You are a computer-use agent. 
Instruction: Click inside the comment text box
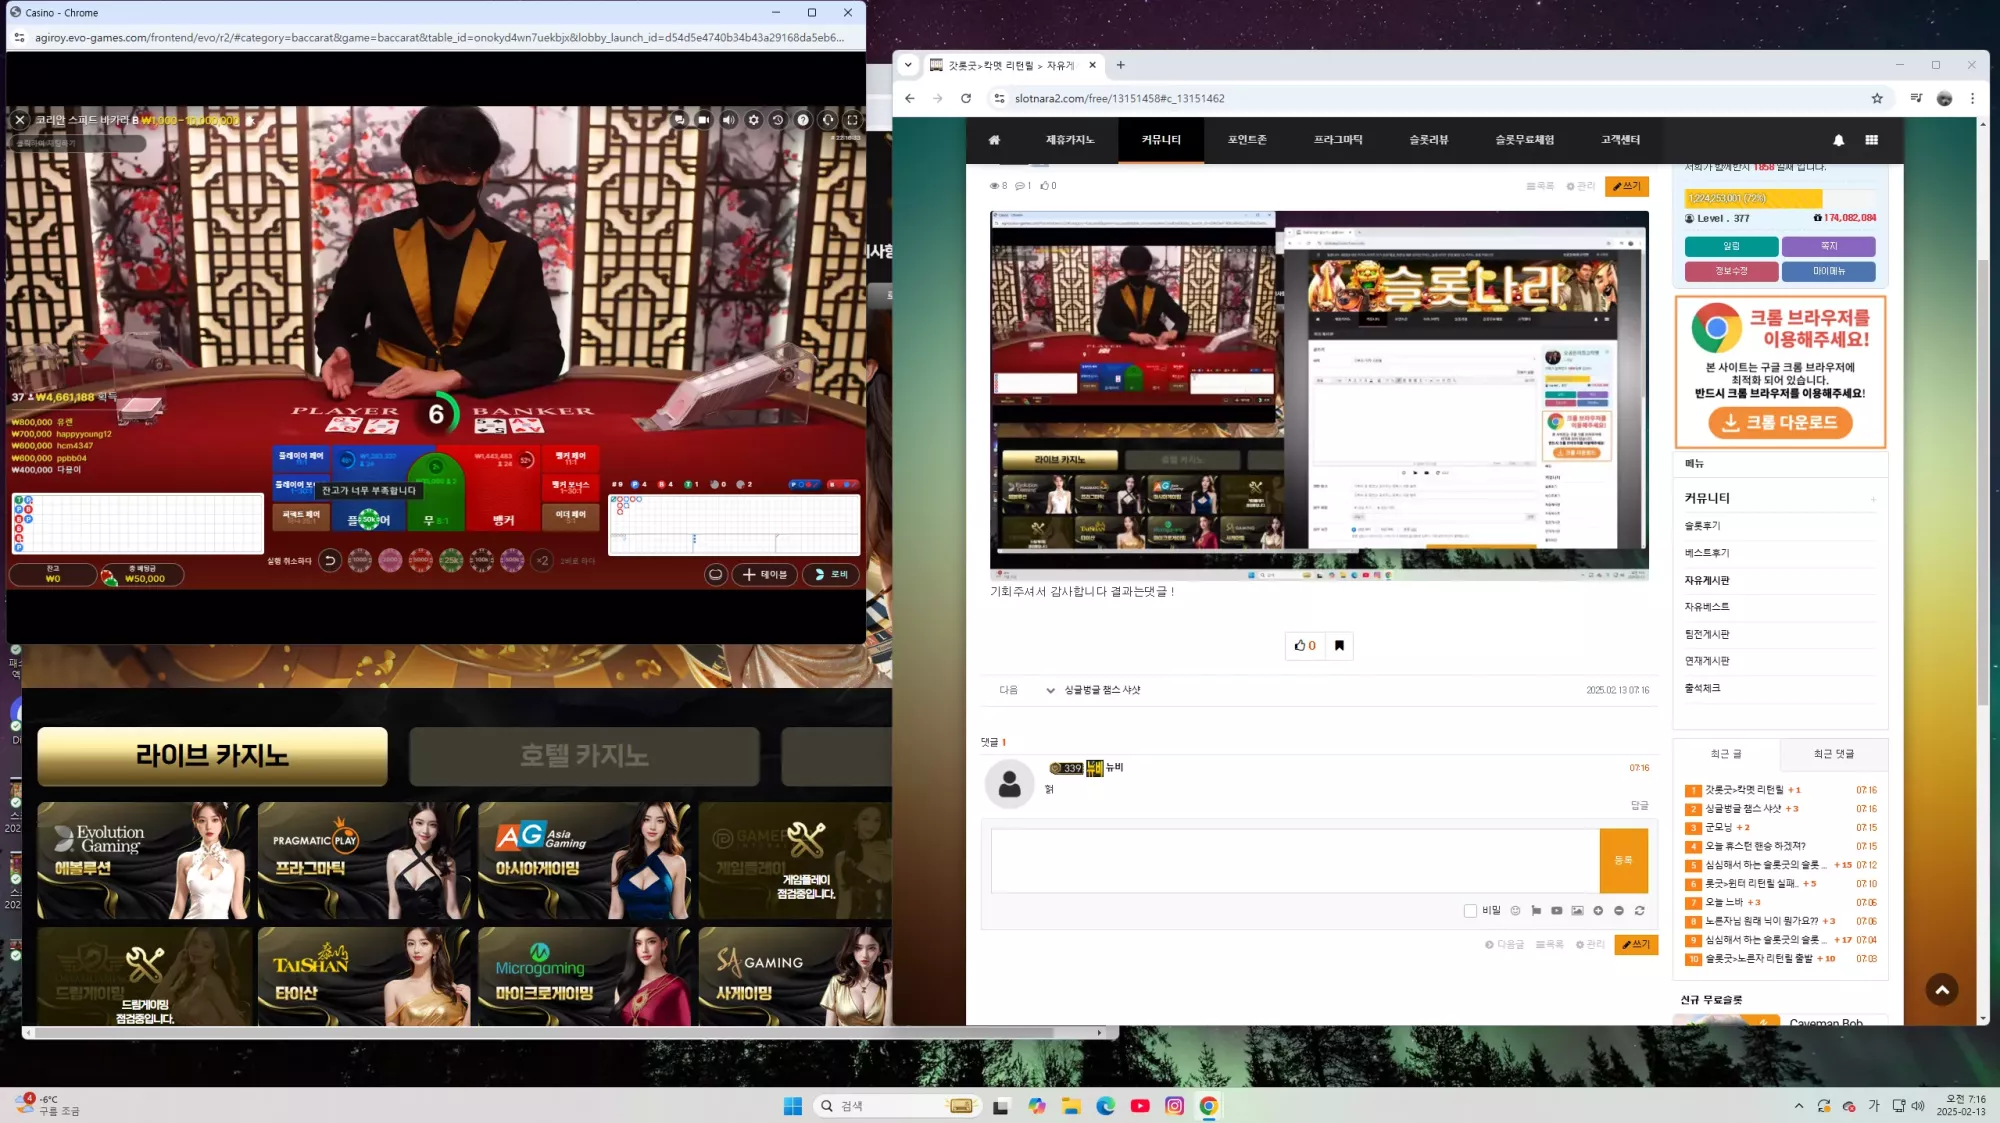coord(1295,860)
